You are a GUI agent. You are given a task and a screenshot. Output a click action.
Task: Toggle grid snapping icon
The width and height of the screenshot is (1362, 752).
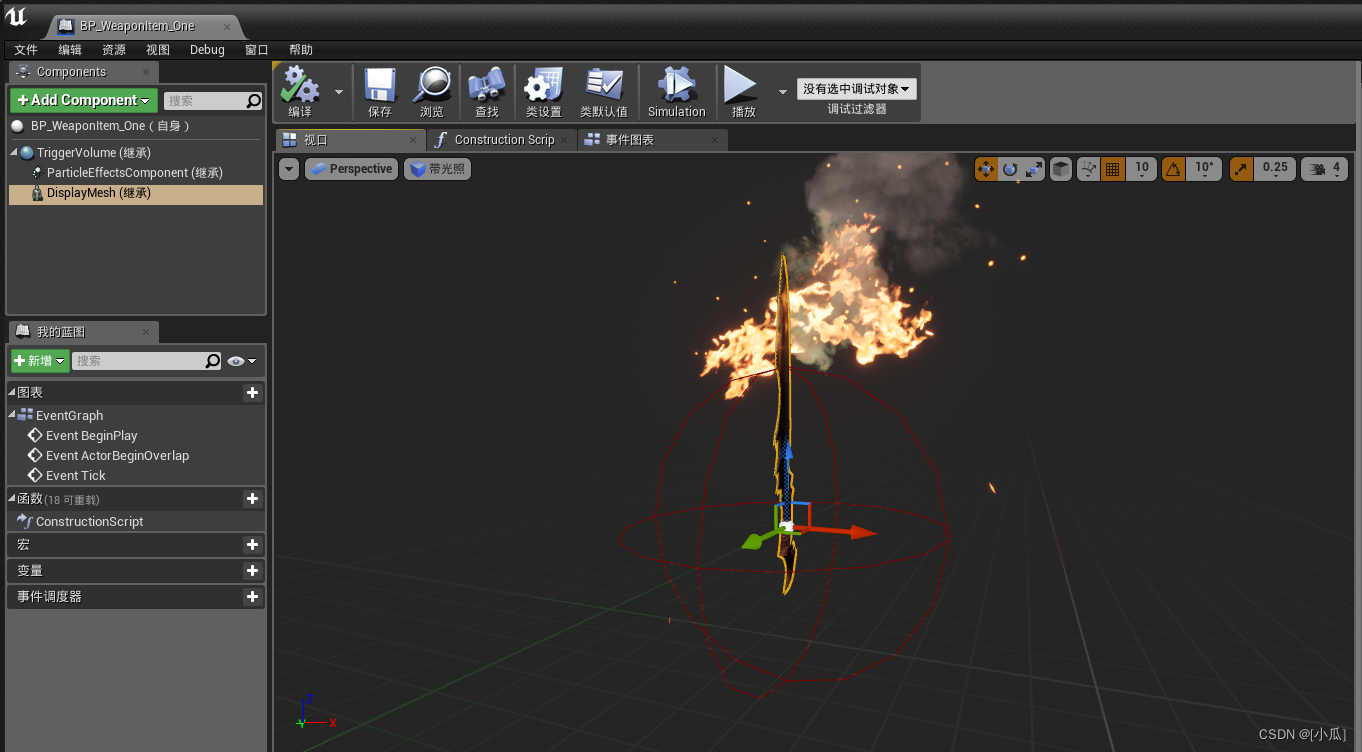[1112, 169]
